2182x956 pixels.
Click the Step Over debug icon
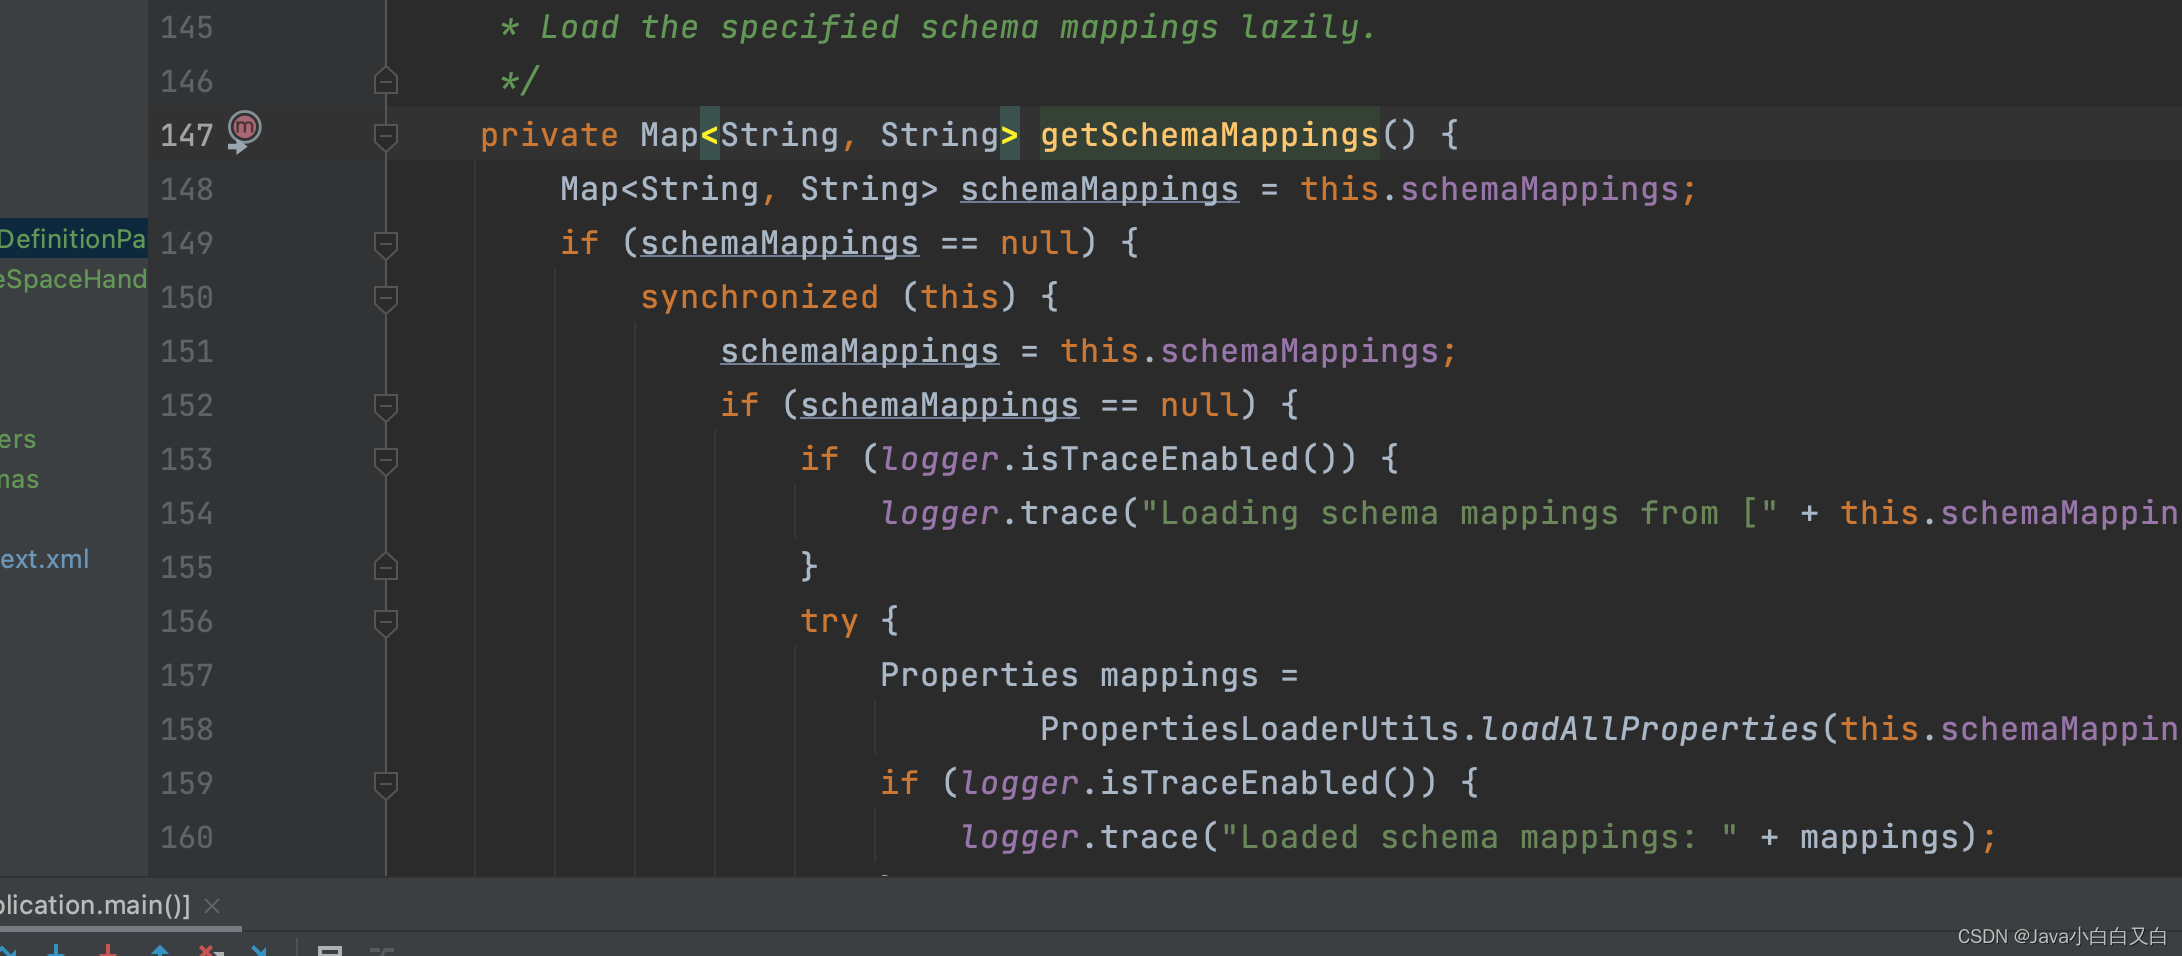point(8,950)
